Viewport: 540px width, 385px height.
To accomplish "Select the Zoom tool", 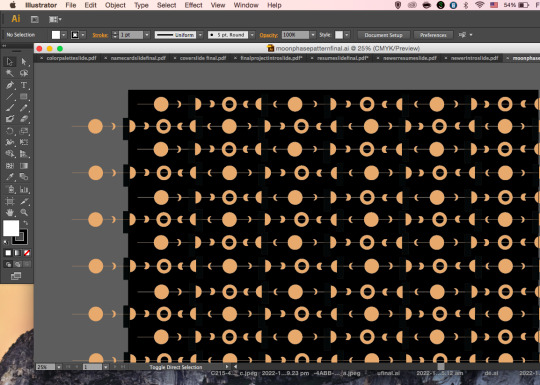I will click(x=24, y=212).
